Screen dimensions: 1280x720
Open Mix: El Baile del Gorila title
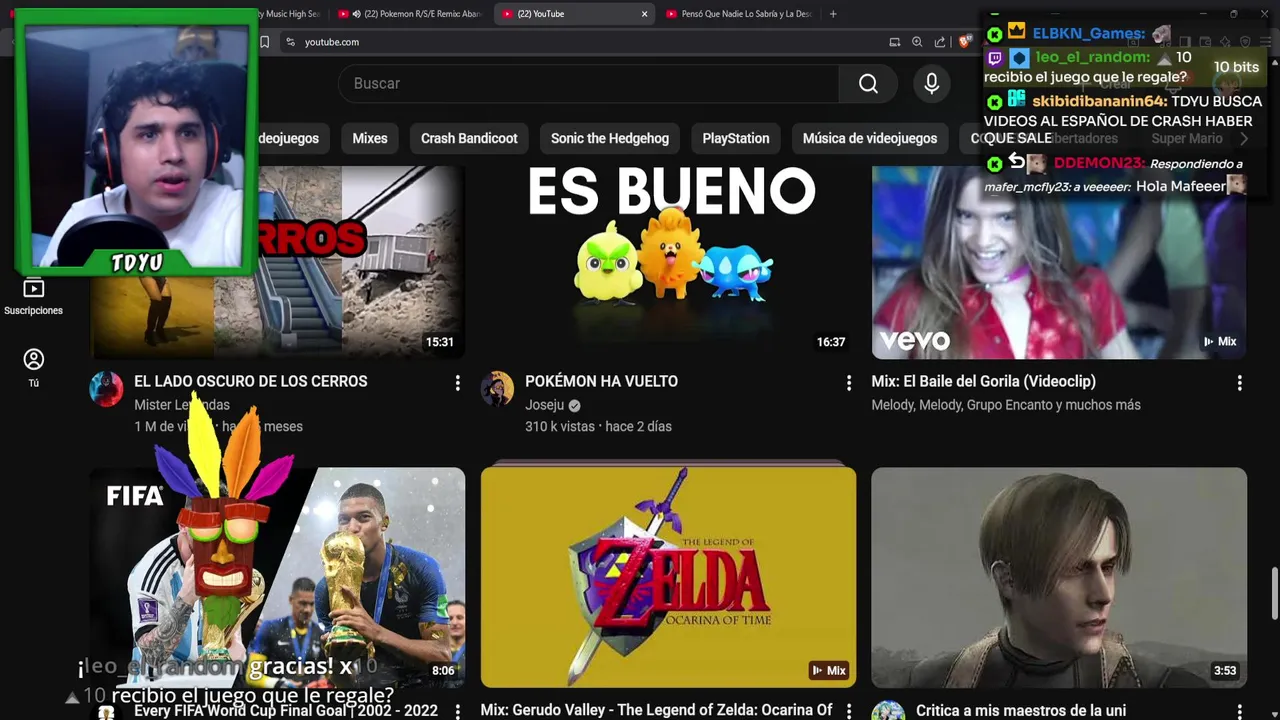(983, 381)
